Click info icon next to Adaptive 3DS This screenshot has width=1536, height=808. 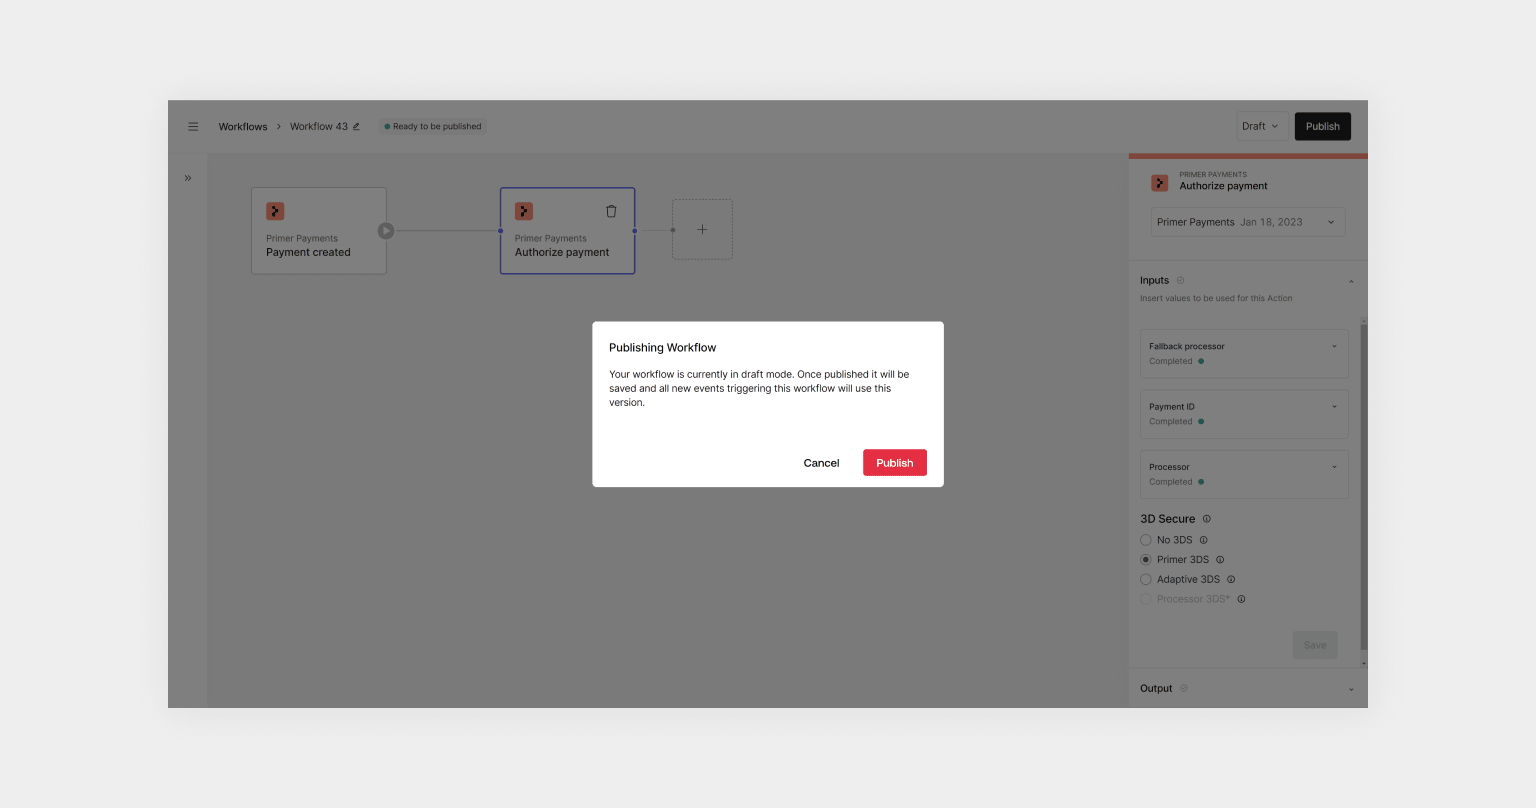pyautogui.click(x=1231, y=580)
